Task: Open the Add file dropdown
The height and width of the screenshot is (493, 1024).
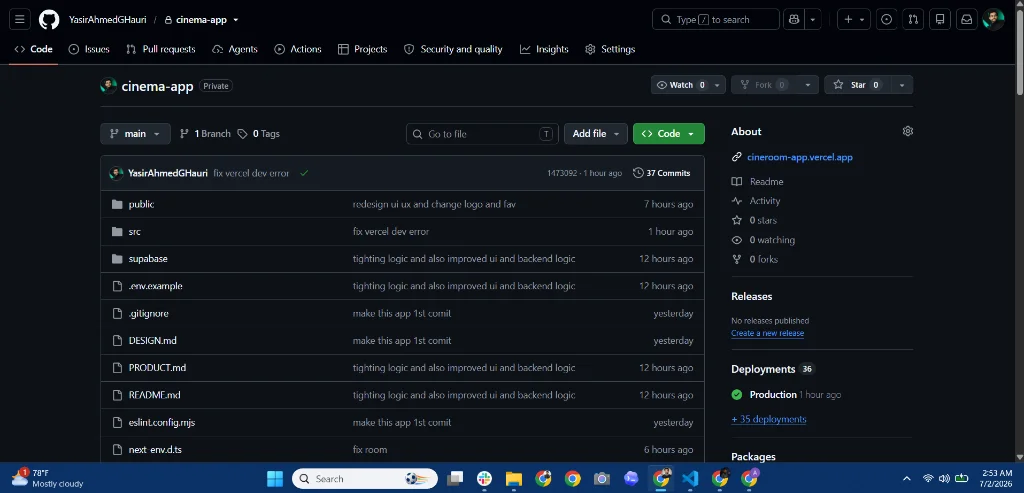Action: (596, 134)
